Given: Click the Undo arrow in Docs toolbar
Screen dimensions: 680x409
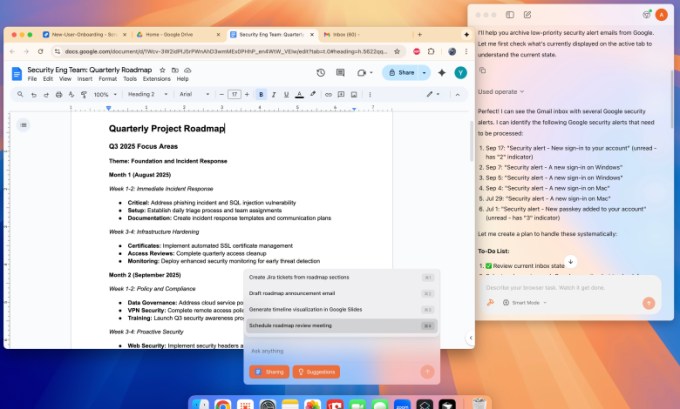Looking at the screenshot, I should (33, 95).
